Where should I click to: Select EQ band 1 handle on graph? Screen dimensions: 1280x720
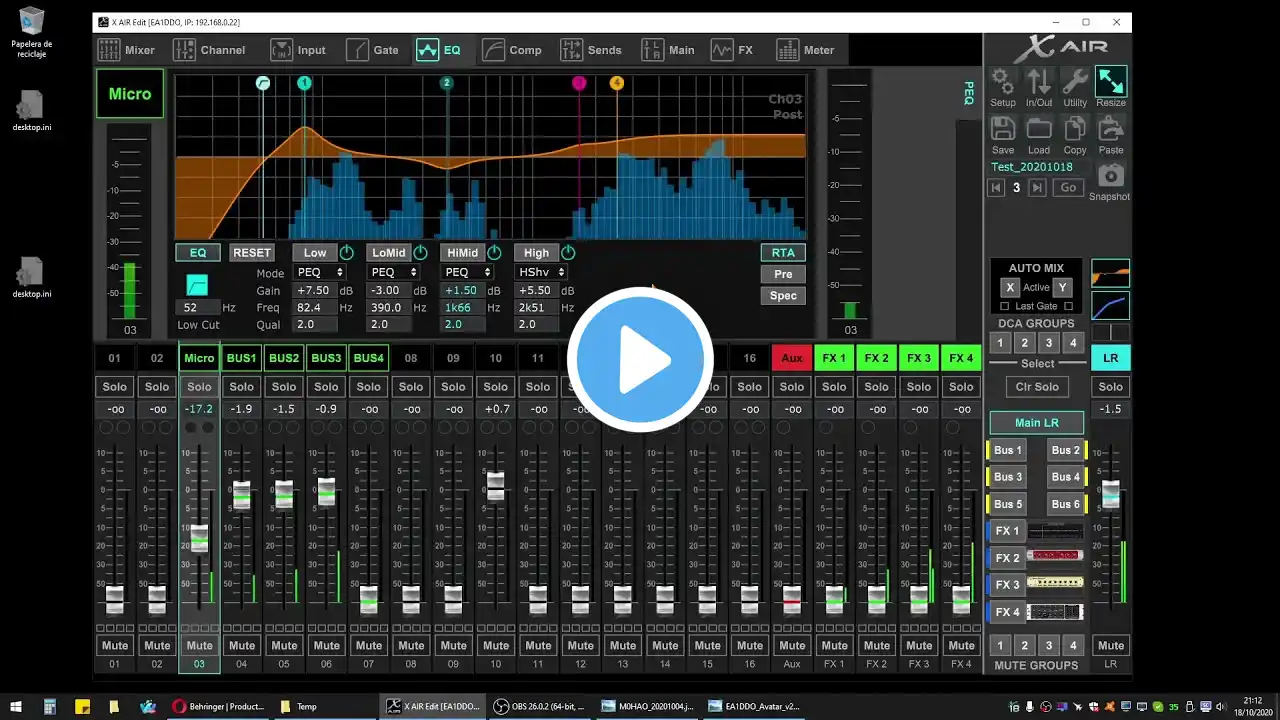pos(305,83)
